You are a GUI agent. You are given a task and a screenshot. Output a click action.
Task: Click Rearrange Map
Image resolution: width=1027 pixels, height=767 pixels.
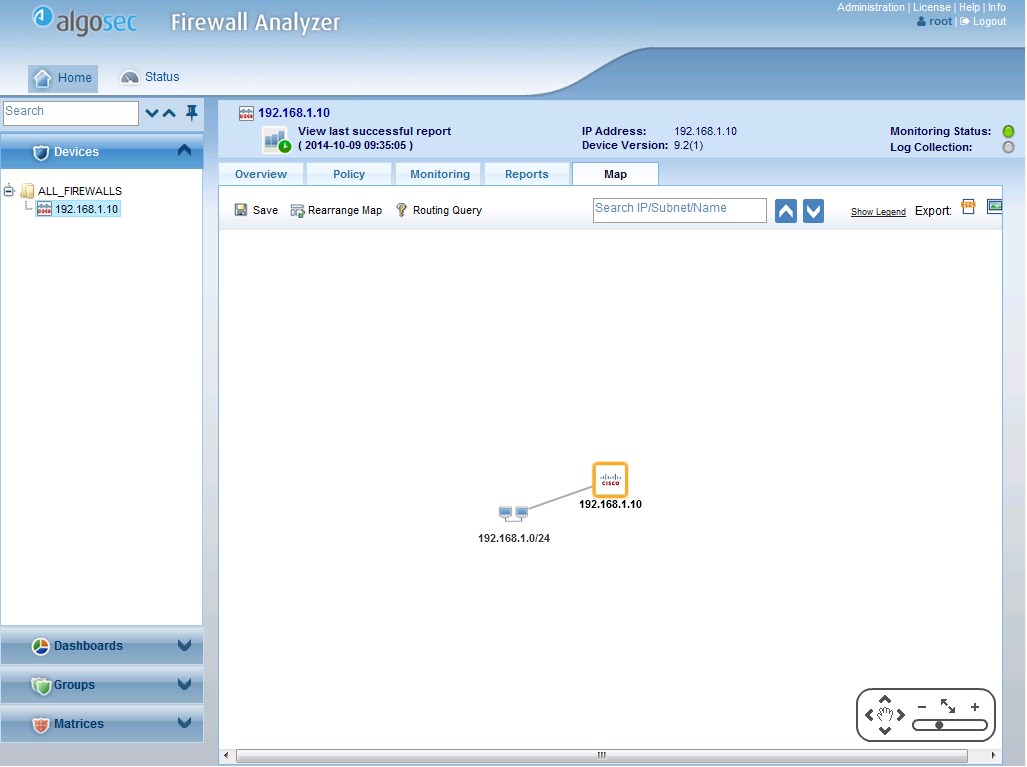[x=336, y=210]
